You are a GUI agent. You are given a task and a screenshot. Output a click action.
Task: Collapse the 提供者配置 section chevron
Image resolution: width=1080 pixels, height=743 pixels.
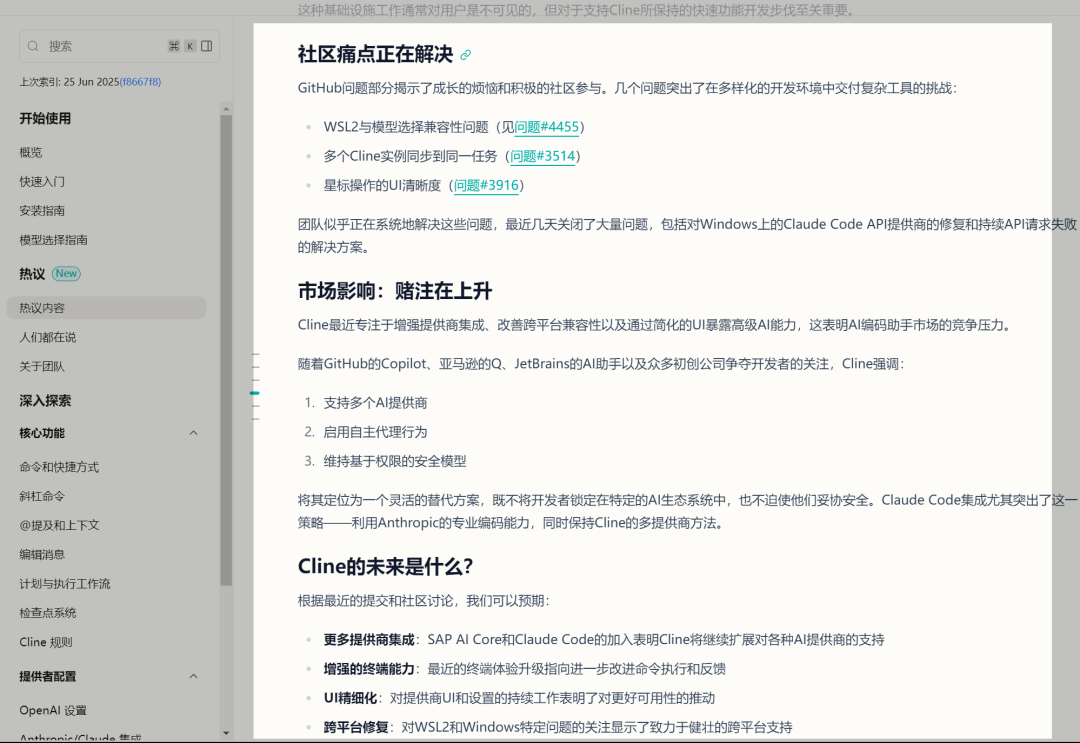[194, 676]
